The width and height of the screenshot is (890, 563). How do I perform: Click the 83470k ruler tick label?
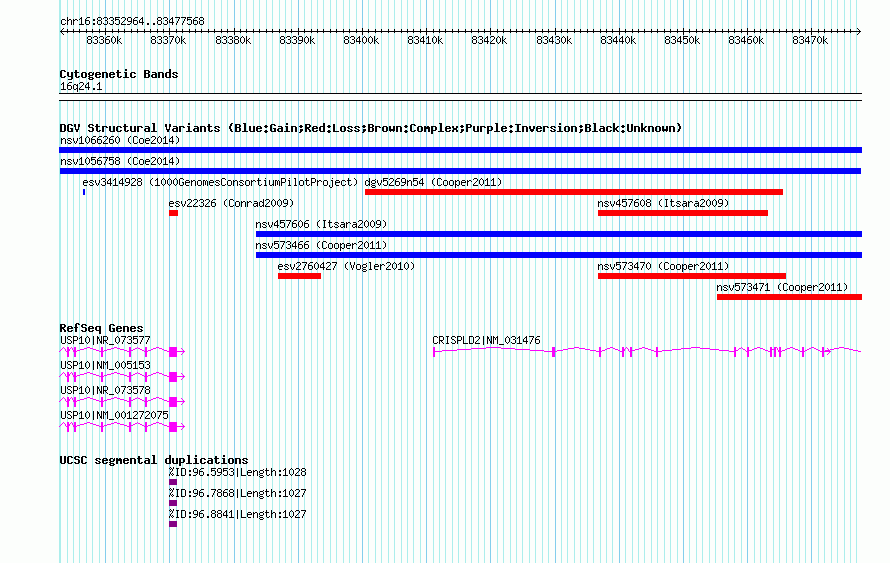point(810,40)
